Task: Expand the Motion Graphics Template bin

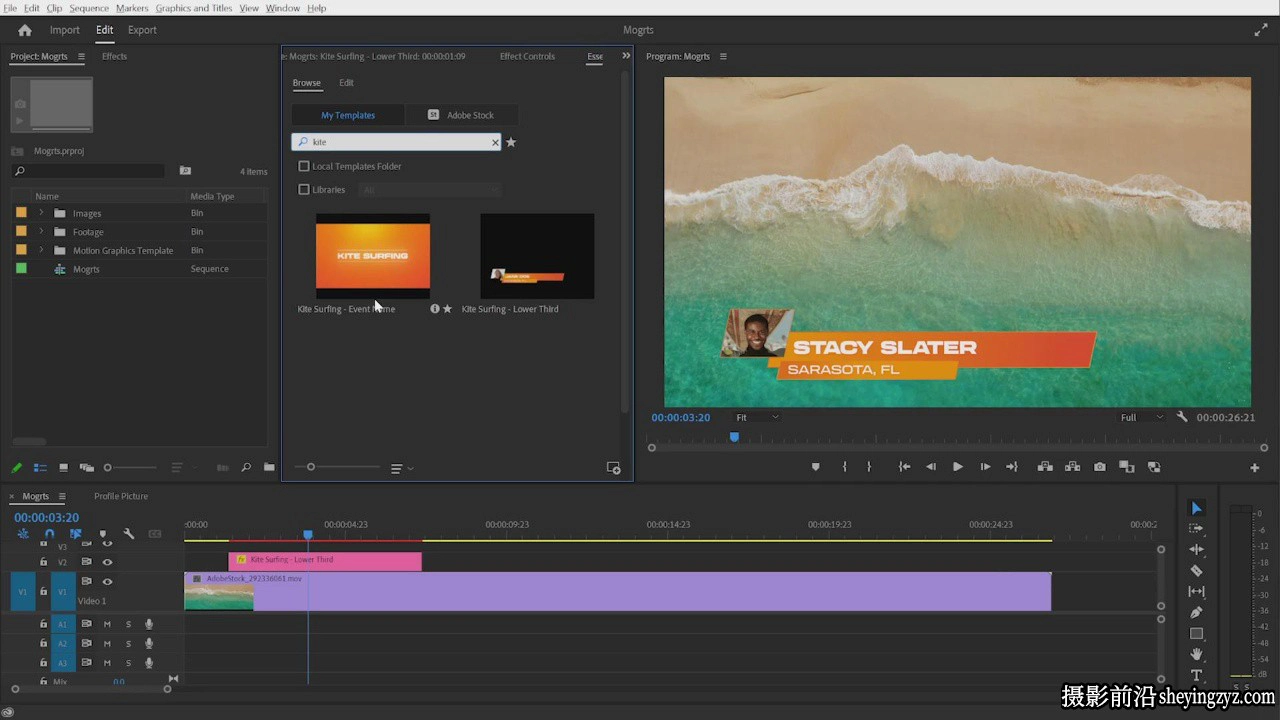Action: pyautogui.click(x=41, y=250)
